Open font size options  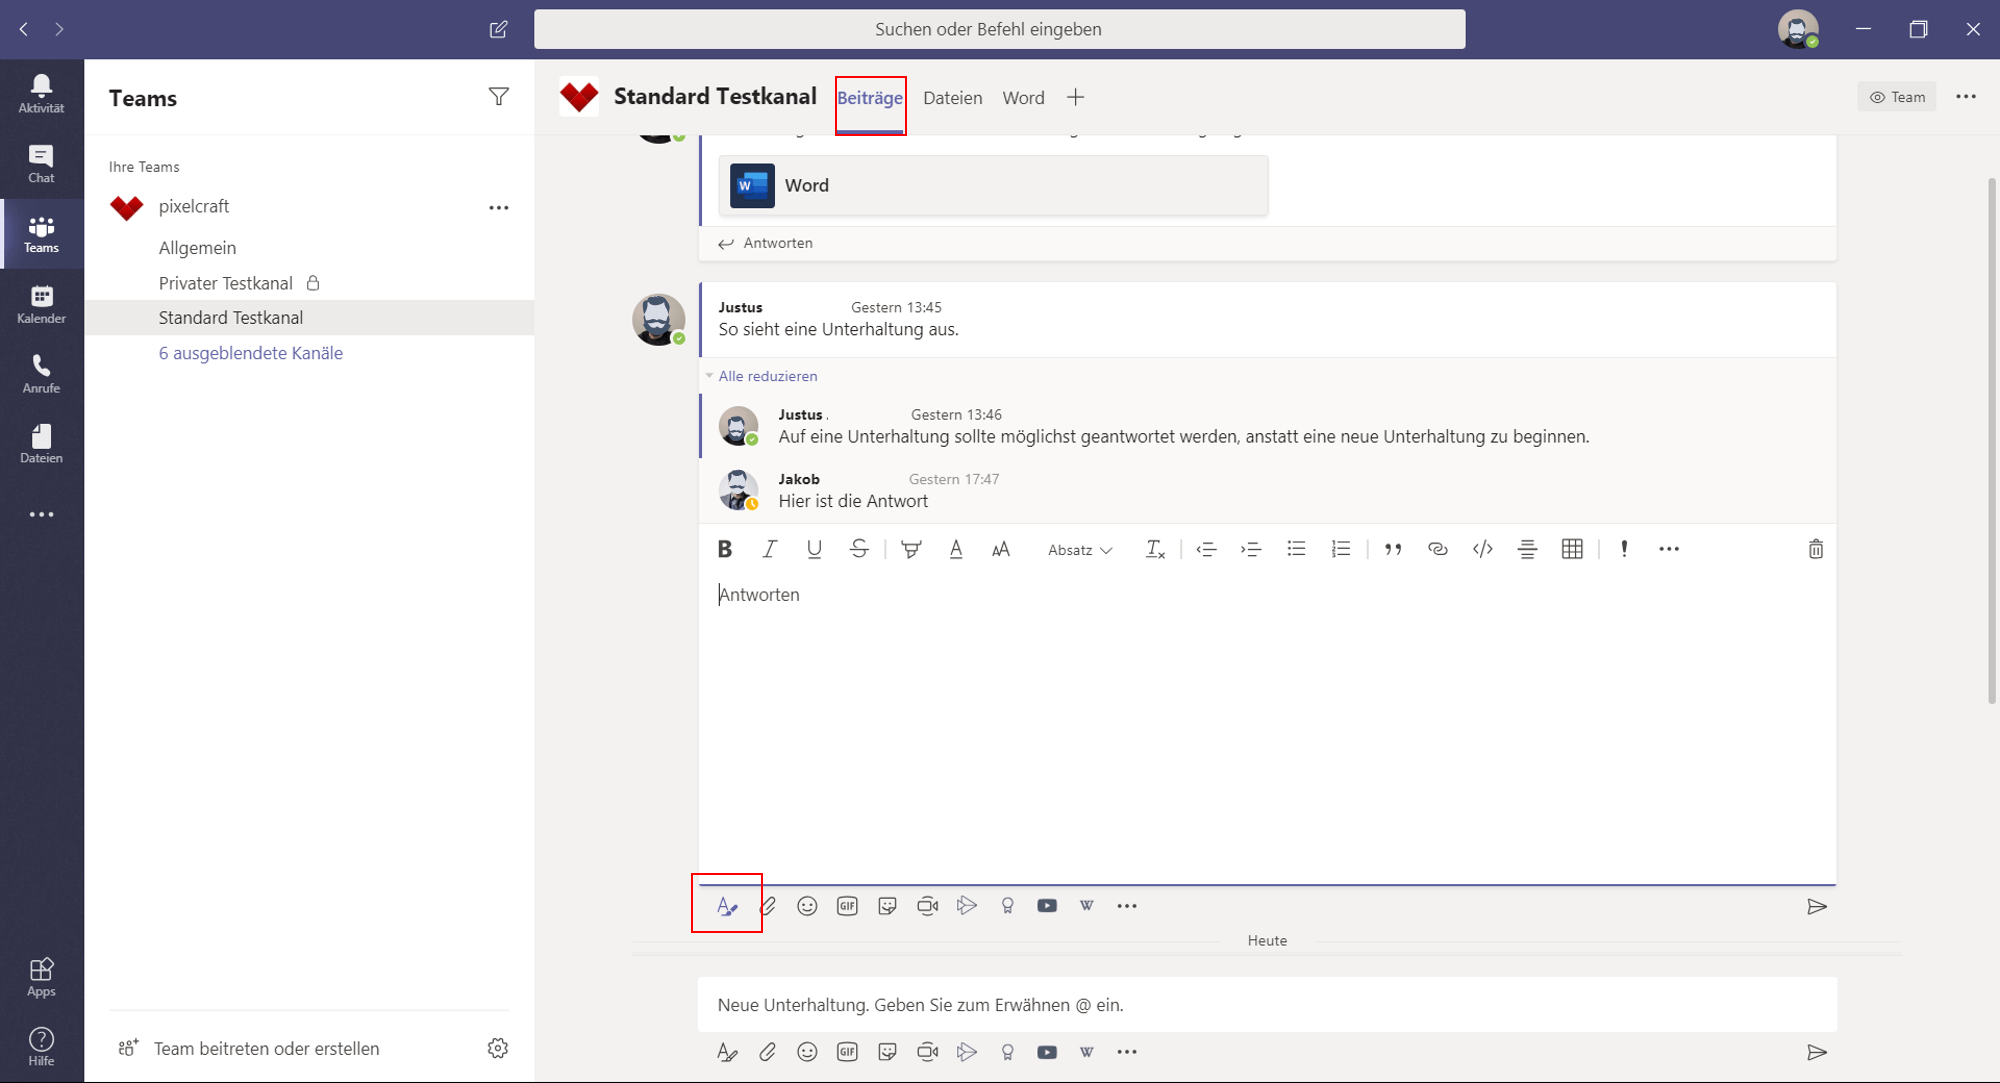point(1001,549)
